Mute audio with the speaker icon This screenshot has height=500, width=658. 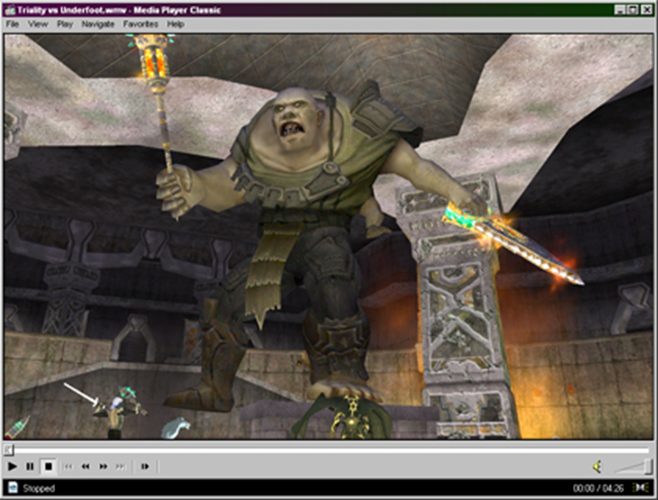point(598,466)
